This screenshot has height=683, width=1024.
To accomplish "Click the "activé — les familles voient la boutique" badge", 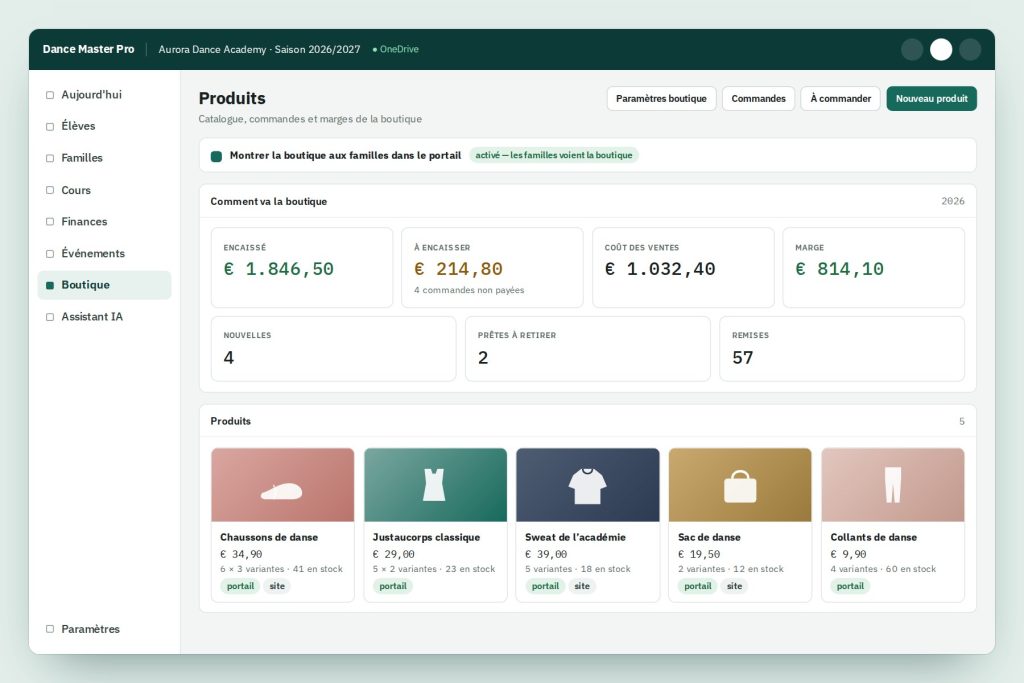I will [x=554, y=155].
